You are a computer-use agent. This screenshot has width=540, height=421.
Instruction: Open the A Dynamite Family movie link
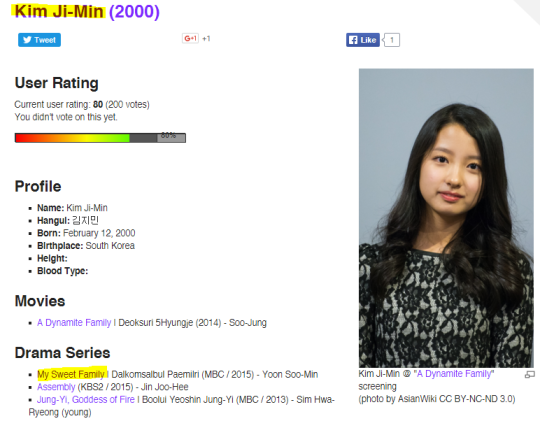(x=74, y=323)
